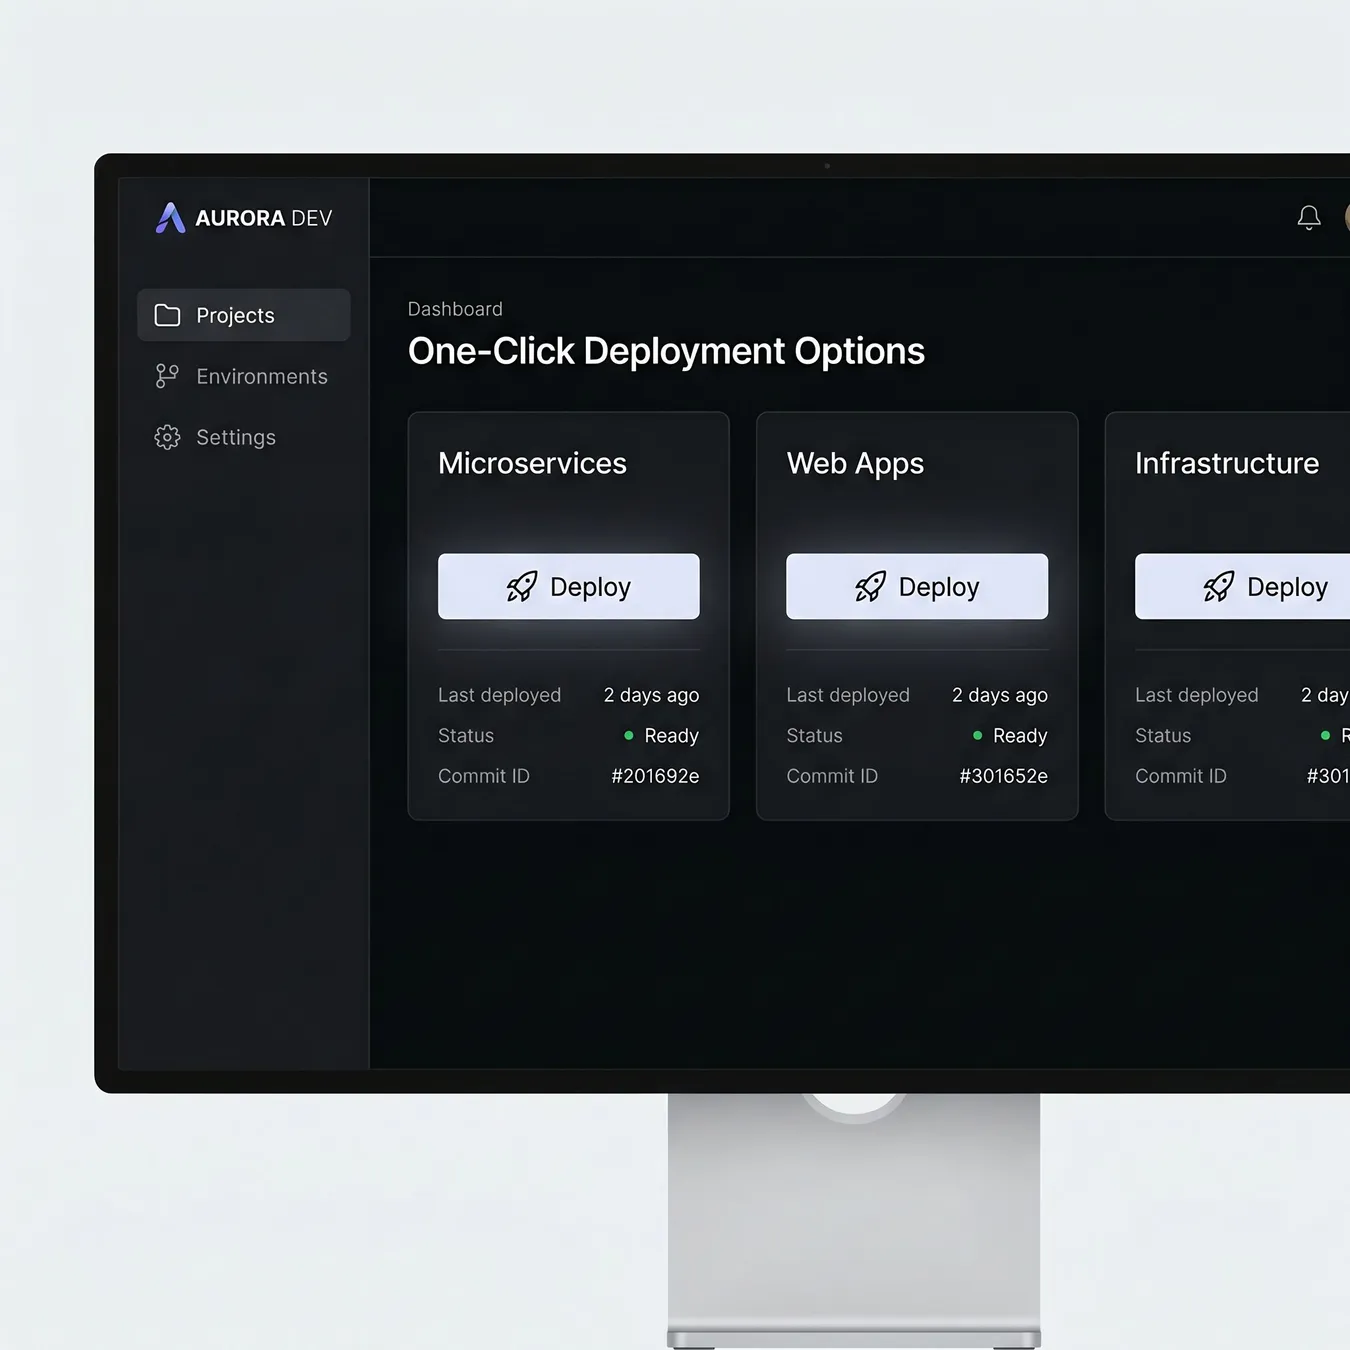The height and width of the screenshot is (1350, 1350).
Task: Click Web Apps 'Last deployed' label
Action: click(848, 695)
